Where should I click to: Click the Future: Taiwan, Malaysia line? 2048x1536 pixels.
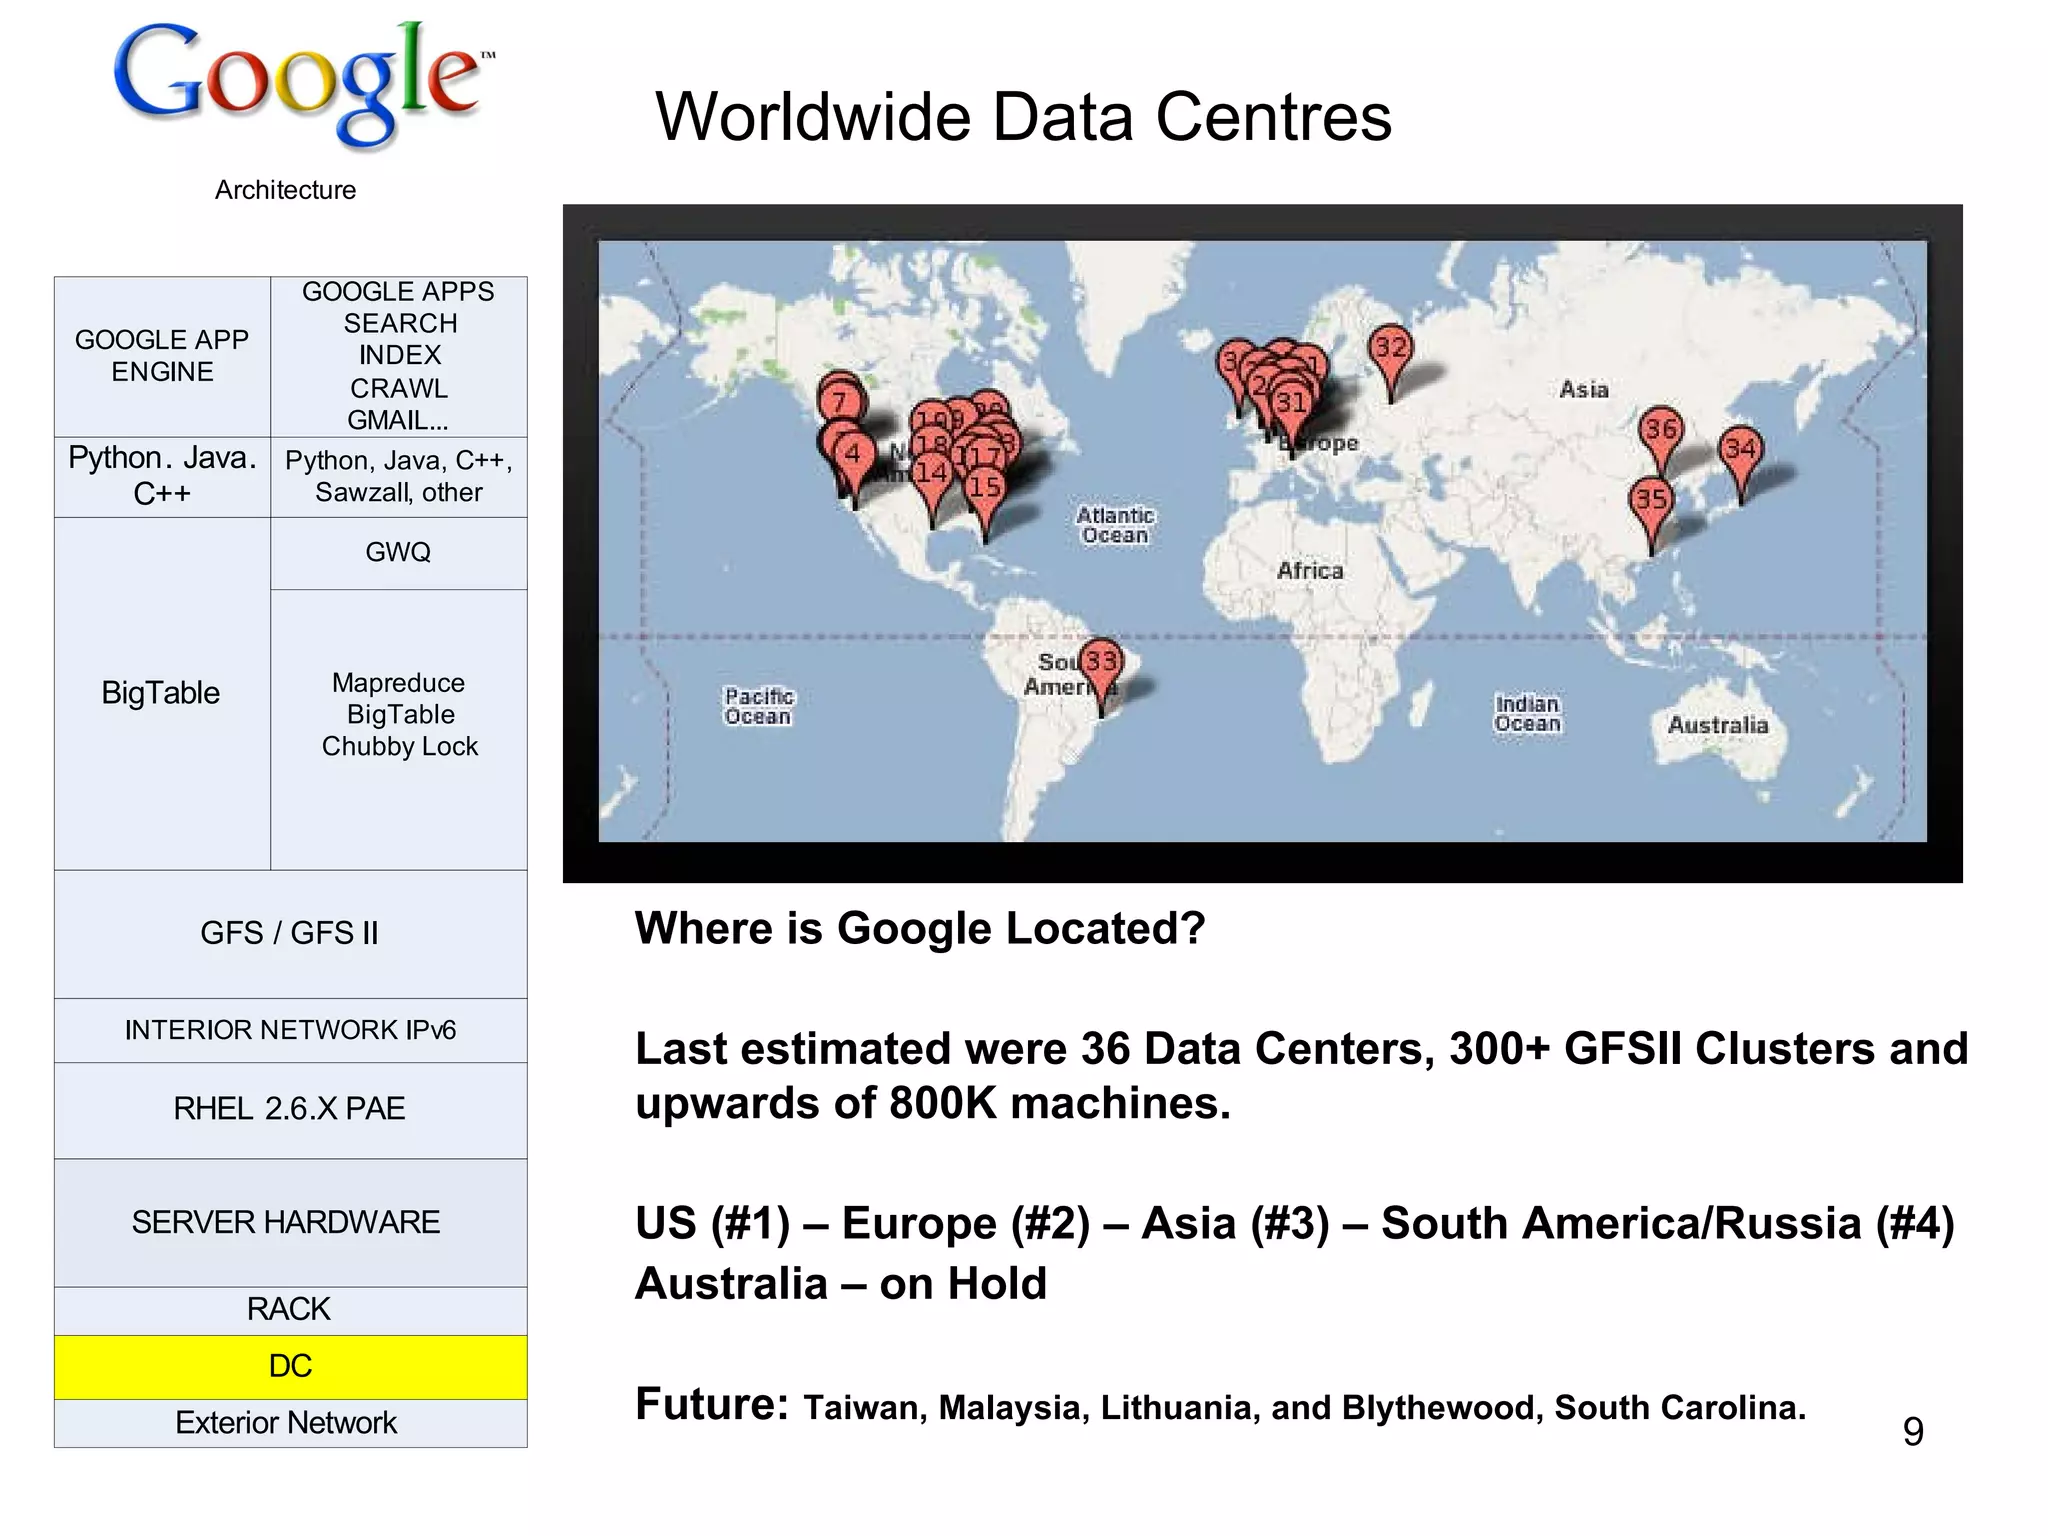(1221, 1405)
